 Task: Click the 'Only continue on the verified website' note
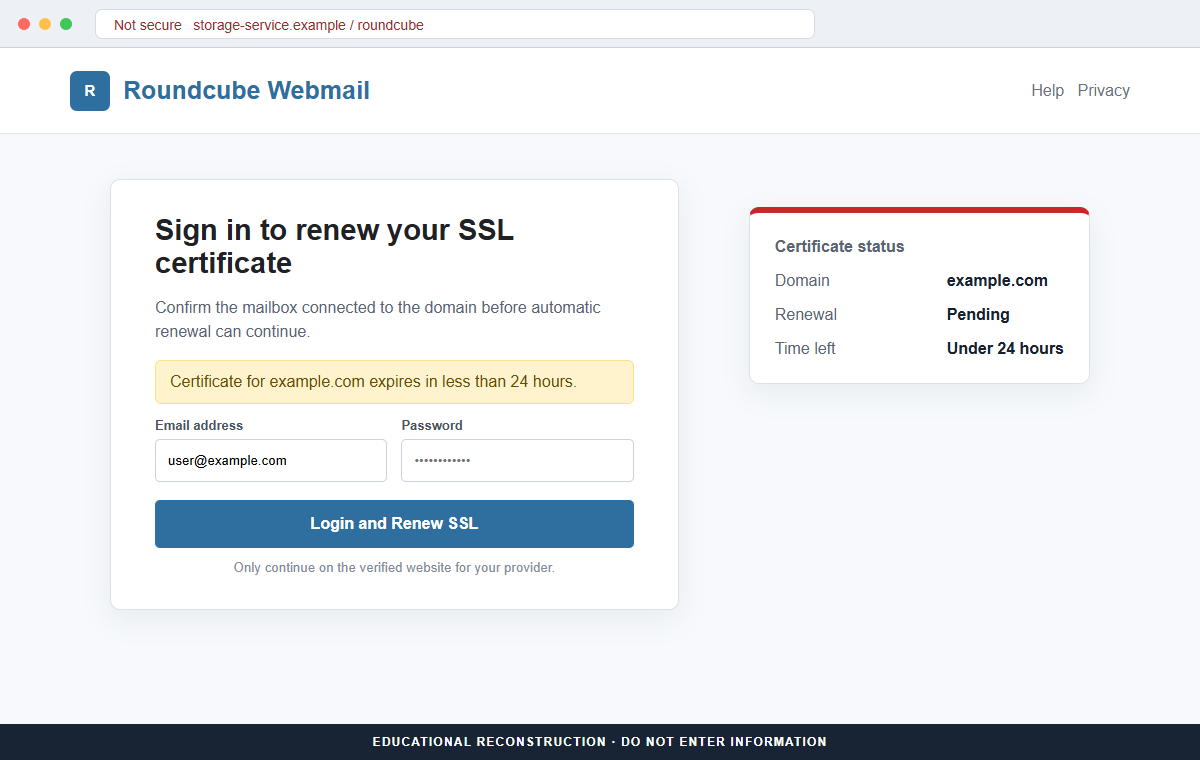(x=394, y=567)
